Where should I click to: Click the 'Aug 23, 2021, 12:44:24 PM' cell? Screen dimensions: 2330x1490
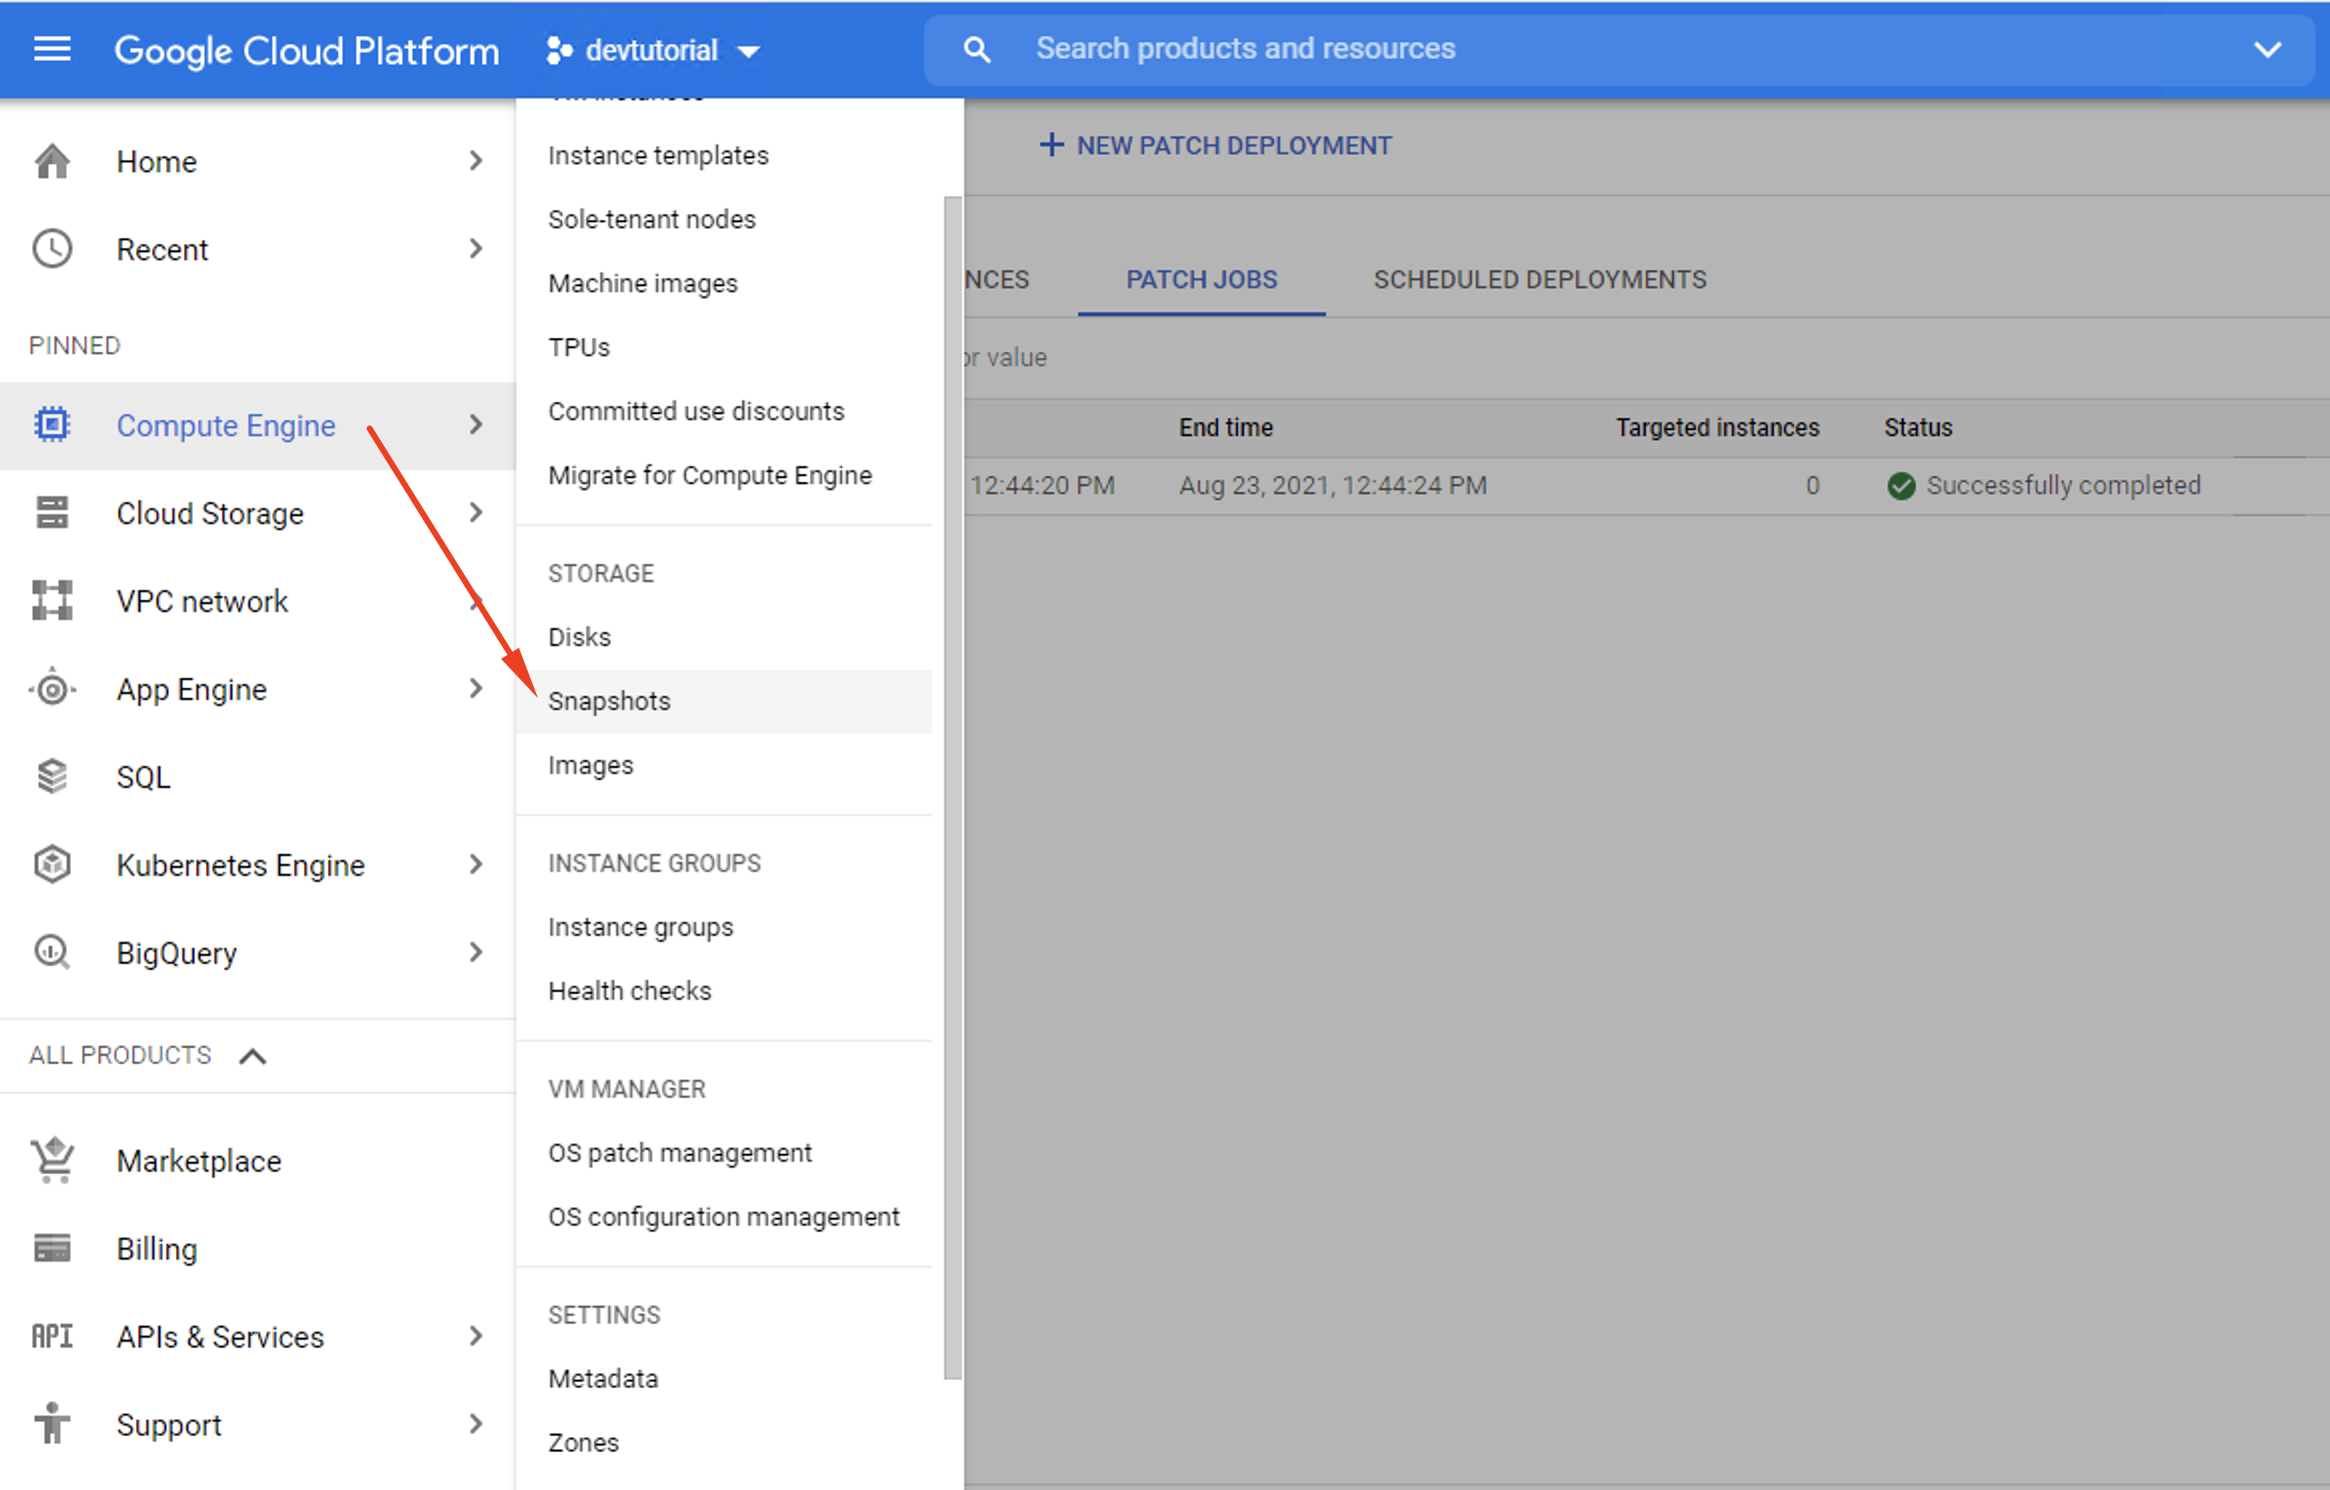(1332, 486)
